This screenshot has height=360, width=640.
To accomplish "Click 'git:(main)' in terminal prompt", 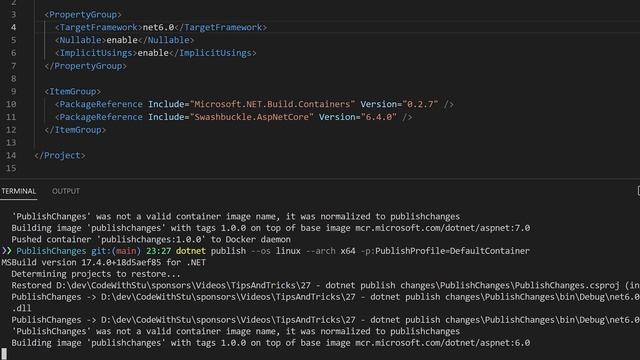I will 116,251.
